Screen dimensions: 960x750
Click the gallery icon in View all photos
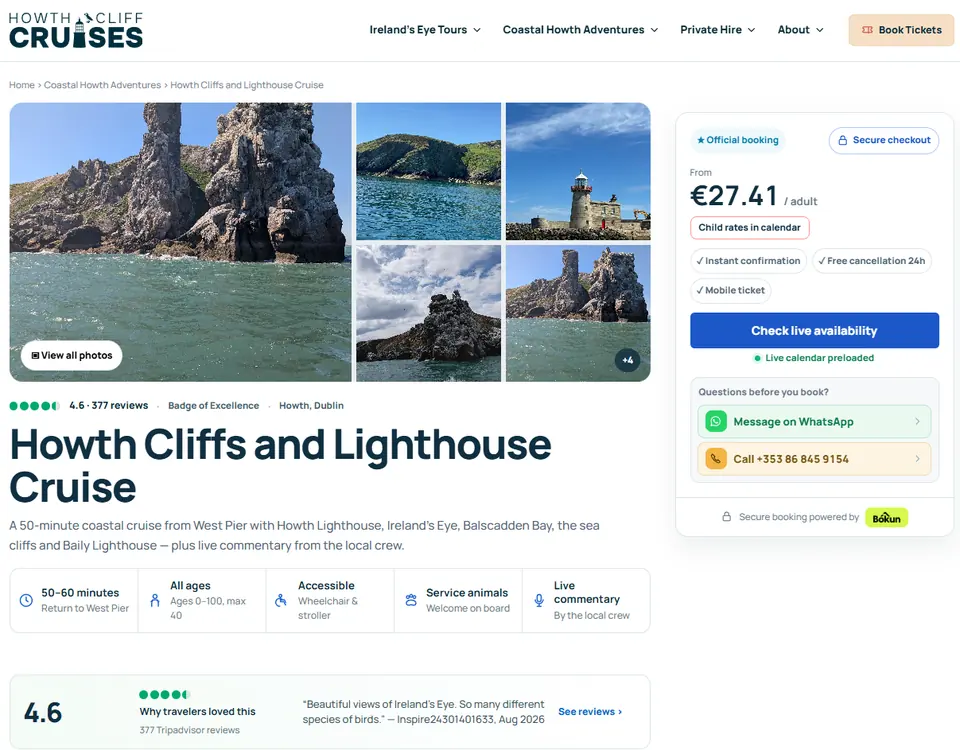[x=35, y=355]
